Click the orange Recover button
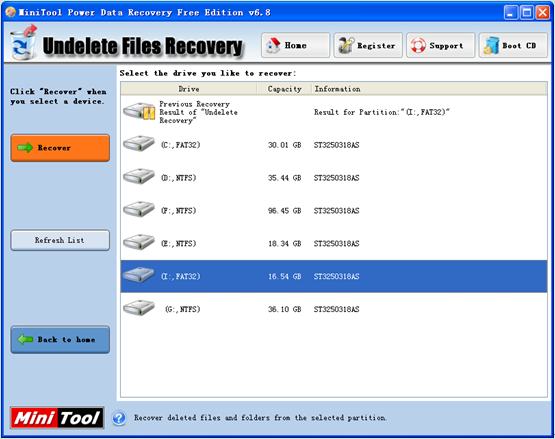 click(x=60, y=148)
